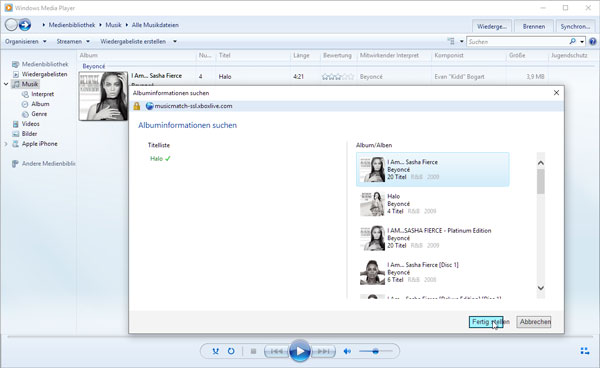Select I AM...SASHA FIERCE - Platinum Edition result

pos(432,238)
